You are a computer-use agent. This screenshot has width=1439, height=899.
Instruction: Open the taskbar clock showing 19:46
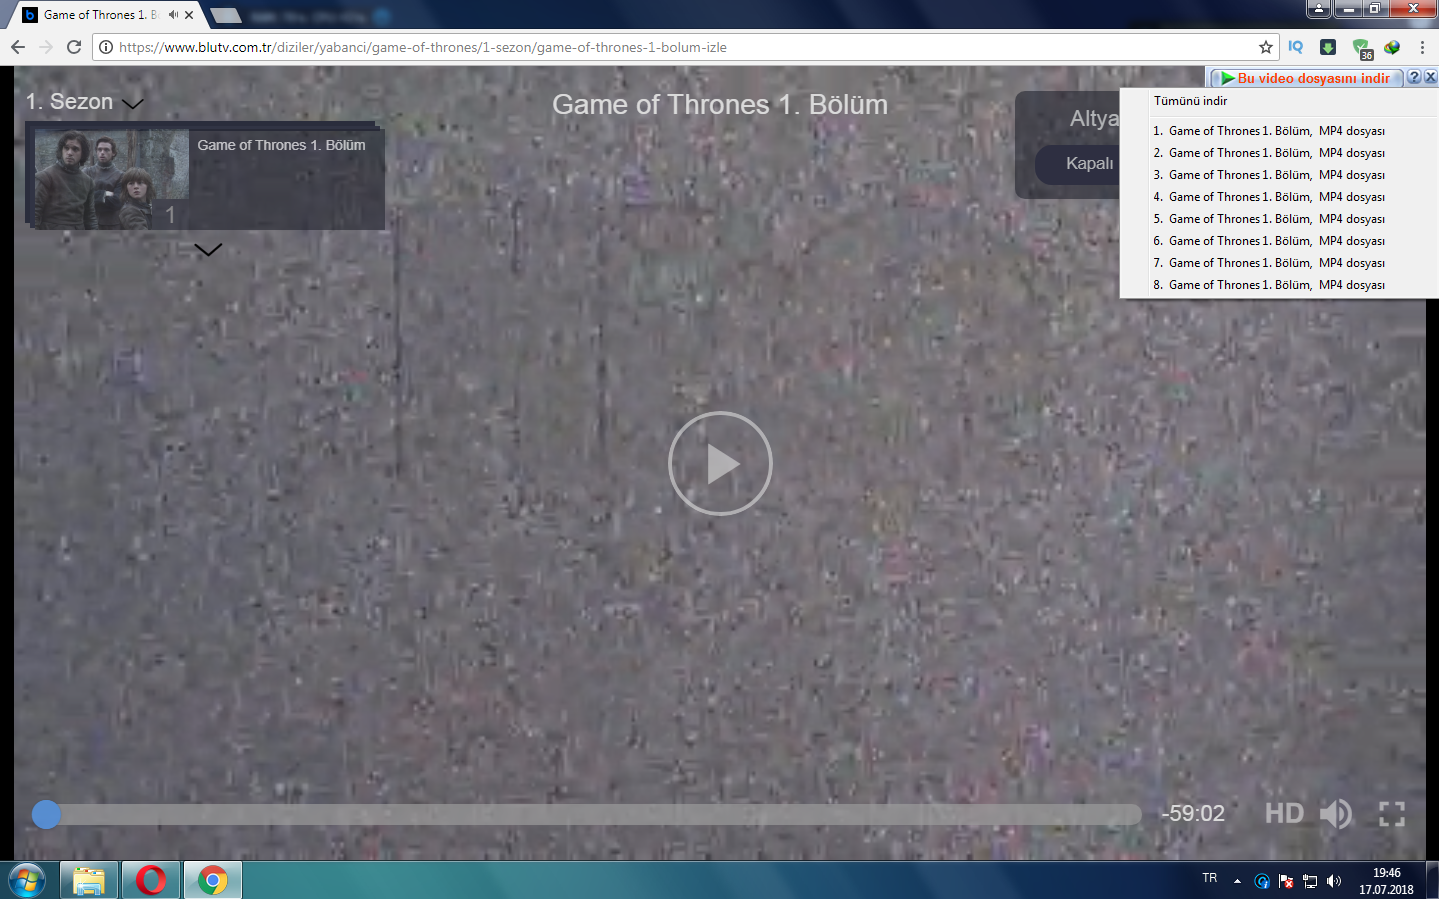pos(1386,881)
